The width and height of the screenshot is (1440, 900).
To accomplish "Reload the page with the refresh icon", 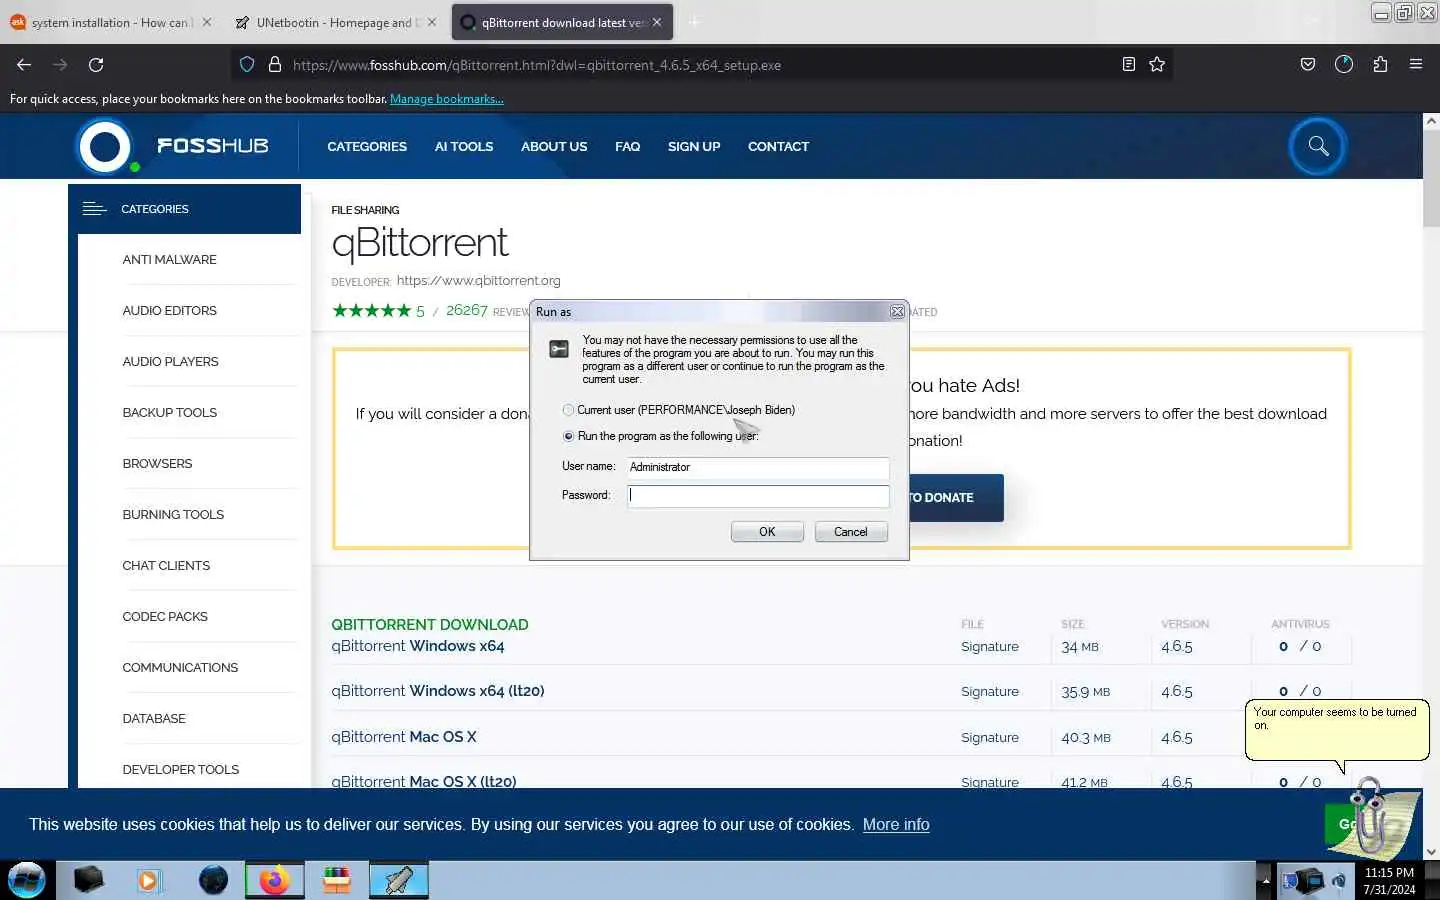I will [x=96, y=64].
